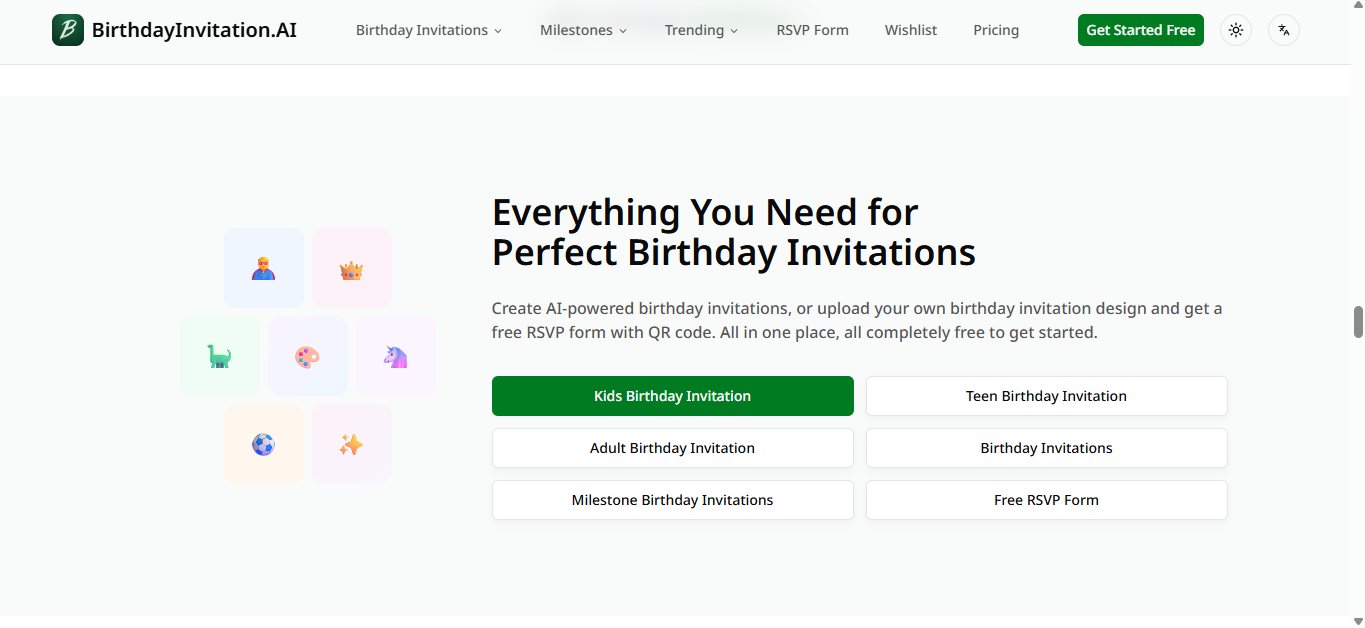This screenshot has width=1365, height=628.
Task: Open the Free RSVP Form option
Action: click(1046, 500)
